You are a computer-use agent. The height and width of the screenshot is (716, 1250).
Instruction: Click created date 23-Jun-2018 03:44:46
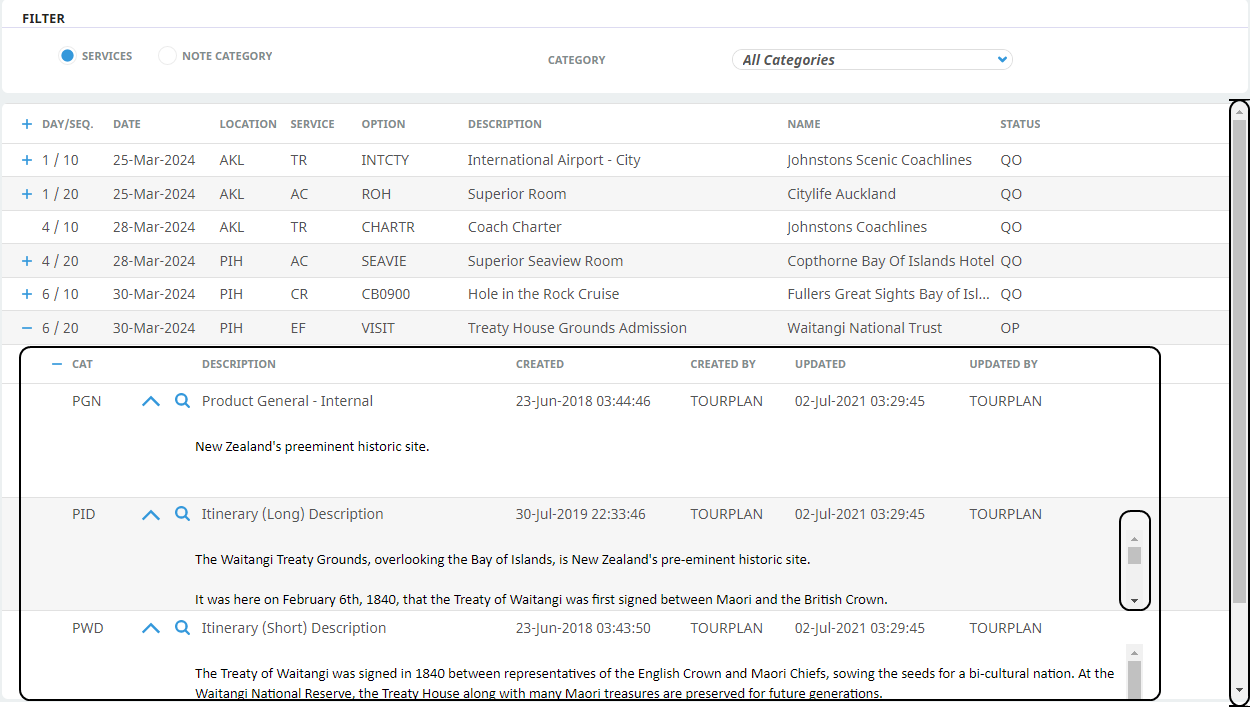point(583,401)
